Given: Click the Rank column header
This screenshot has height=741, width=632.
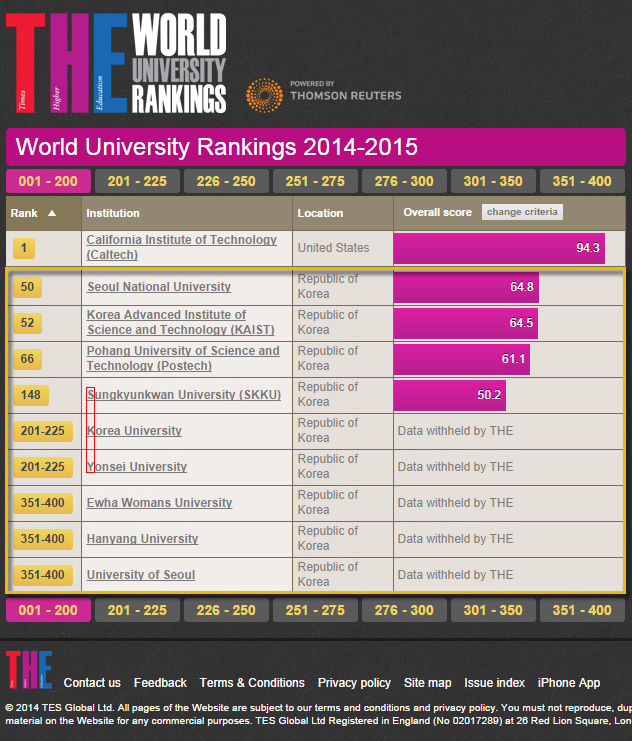Looking at the screenshot, I should click(x=43, y=213).
